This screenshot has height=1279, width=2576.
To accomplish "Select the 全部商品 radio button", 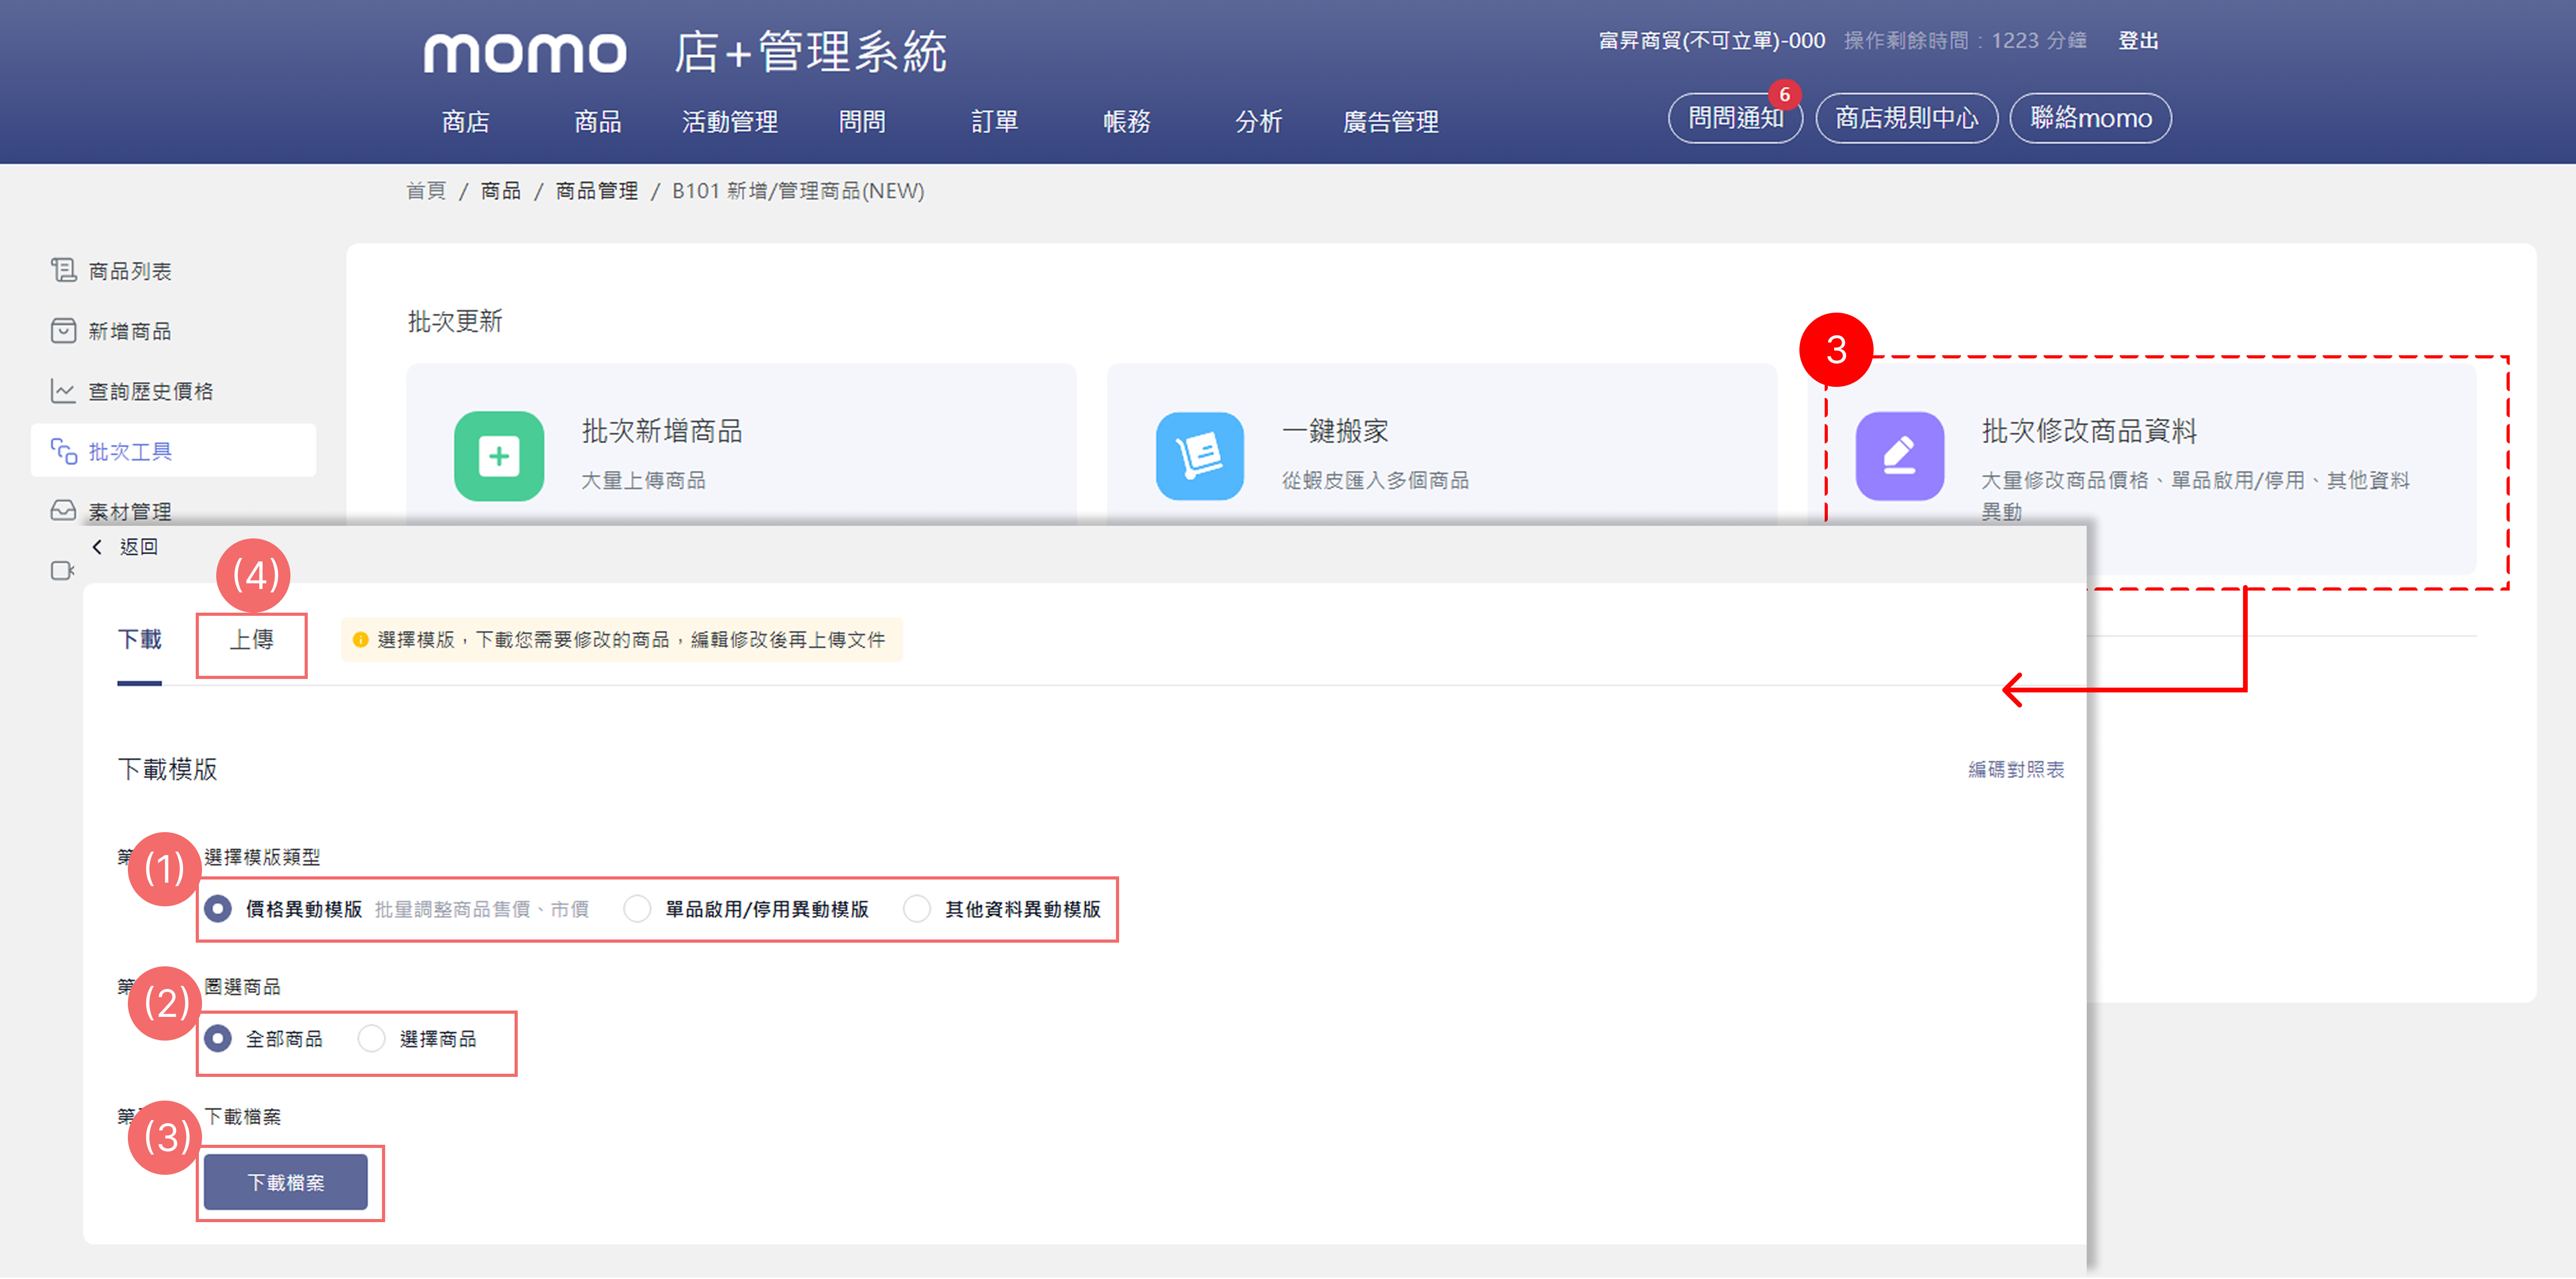I will point(217,1039).
